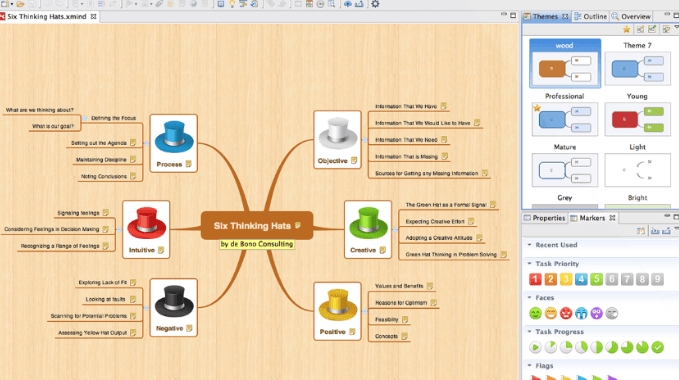Collapse Defining the Focus subtopics
This screenshot has height=380, width=679.
coord(85,118)
